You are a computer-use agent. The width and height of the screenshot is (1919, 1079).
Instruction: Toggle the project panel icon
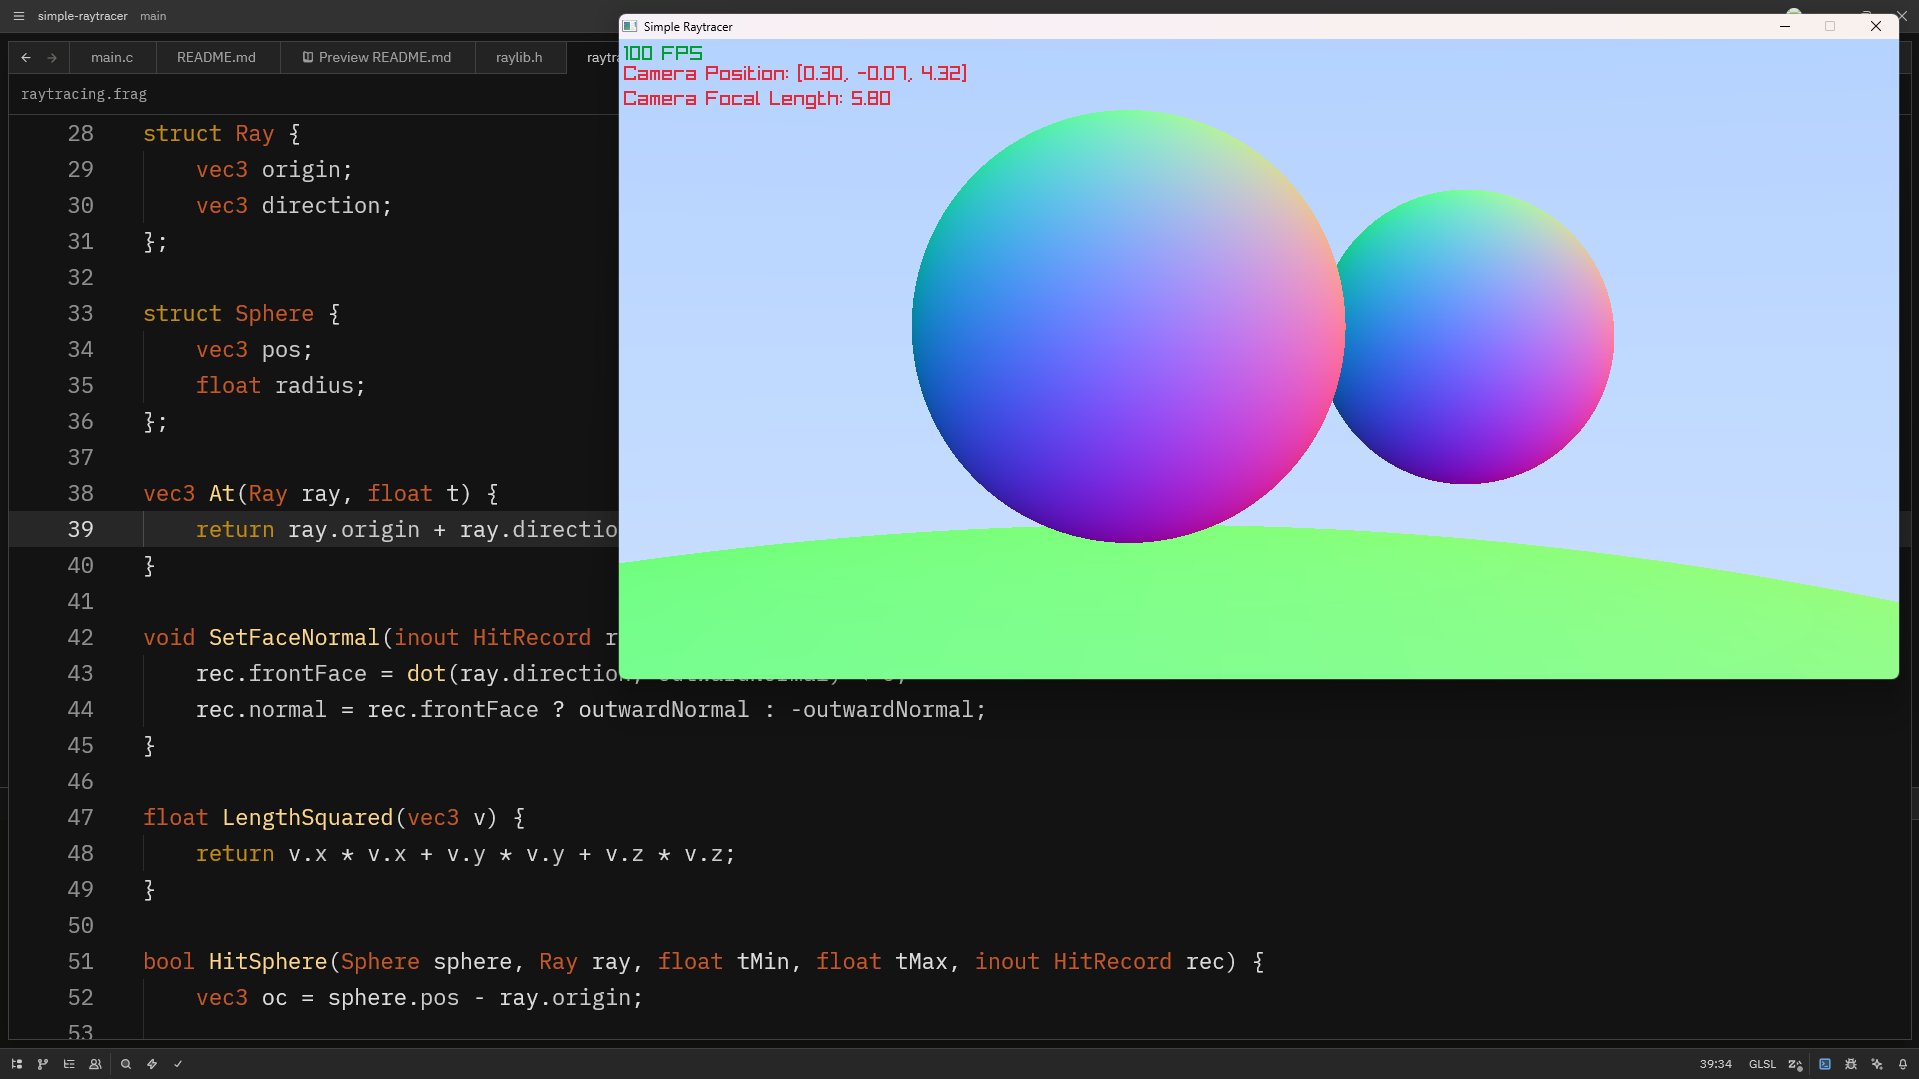17,1064
